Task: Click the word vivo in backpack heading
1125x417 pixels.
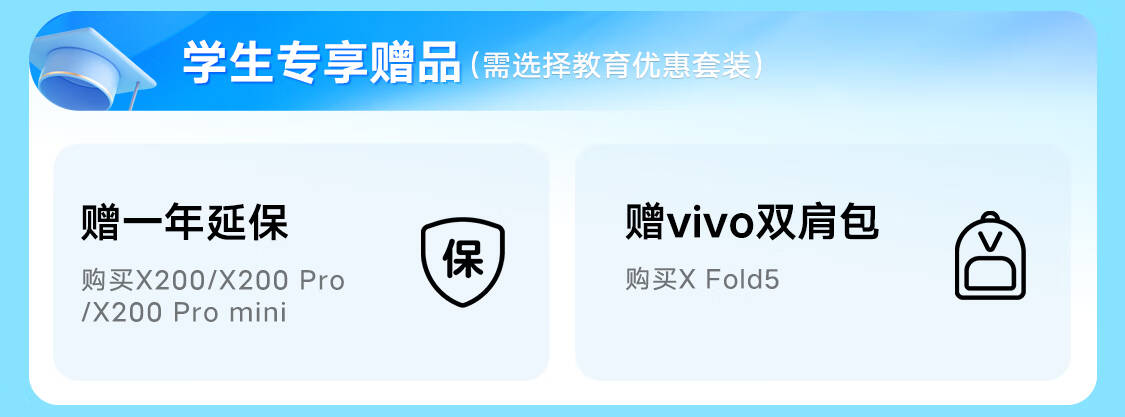Action: pyautogui.click(x=710, y=224)
